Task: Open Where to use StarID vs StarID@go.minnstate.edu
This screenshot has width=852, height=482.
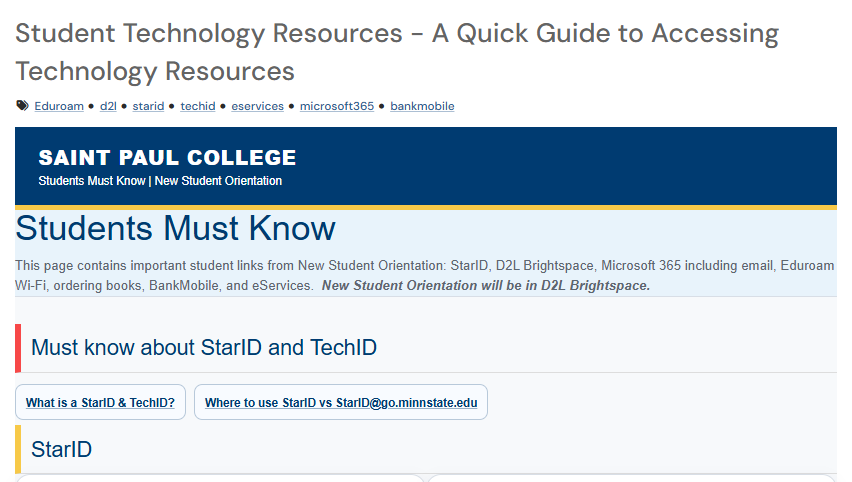Action: (x=341, y=402)
